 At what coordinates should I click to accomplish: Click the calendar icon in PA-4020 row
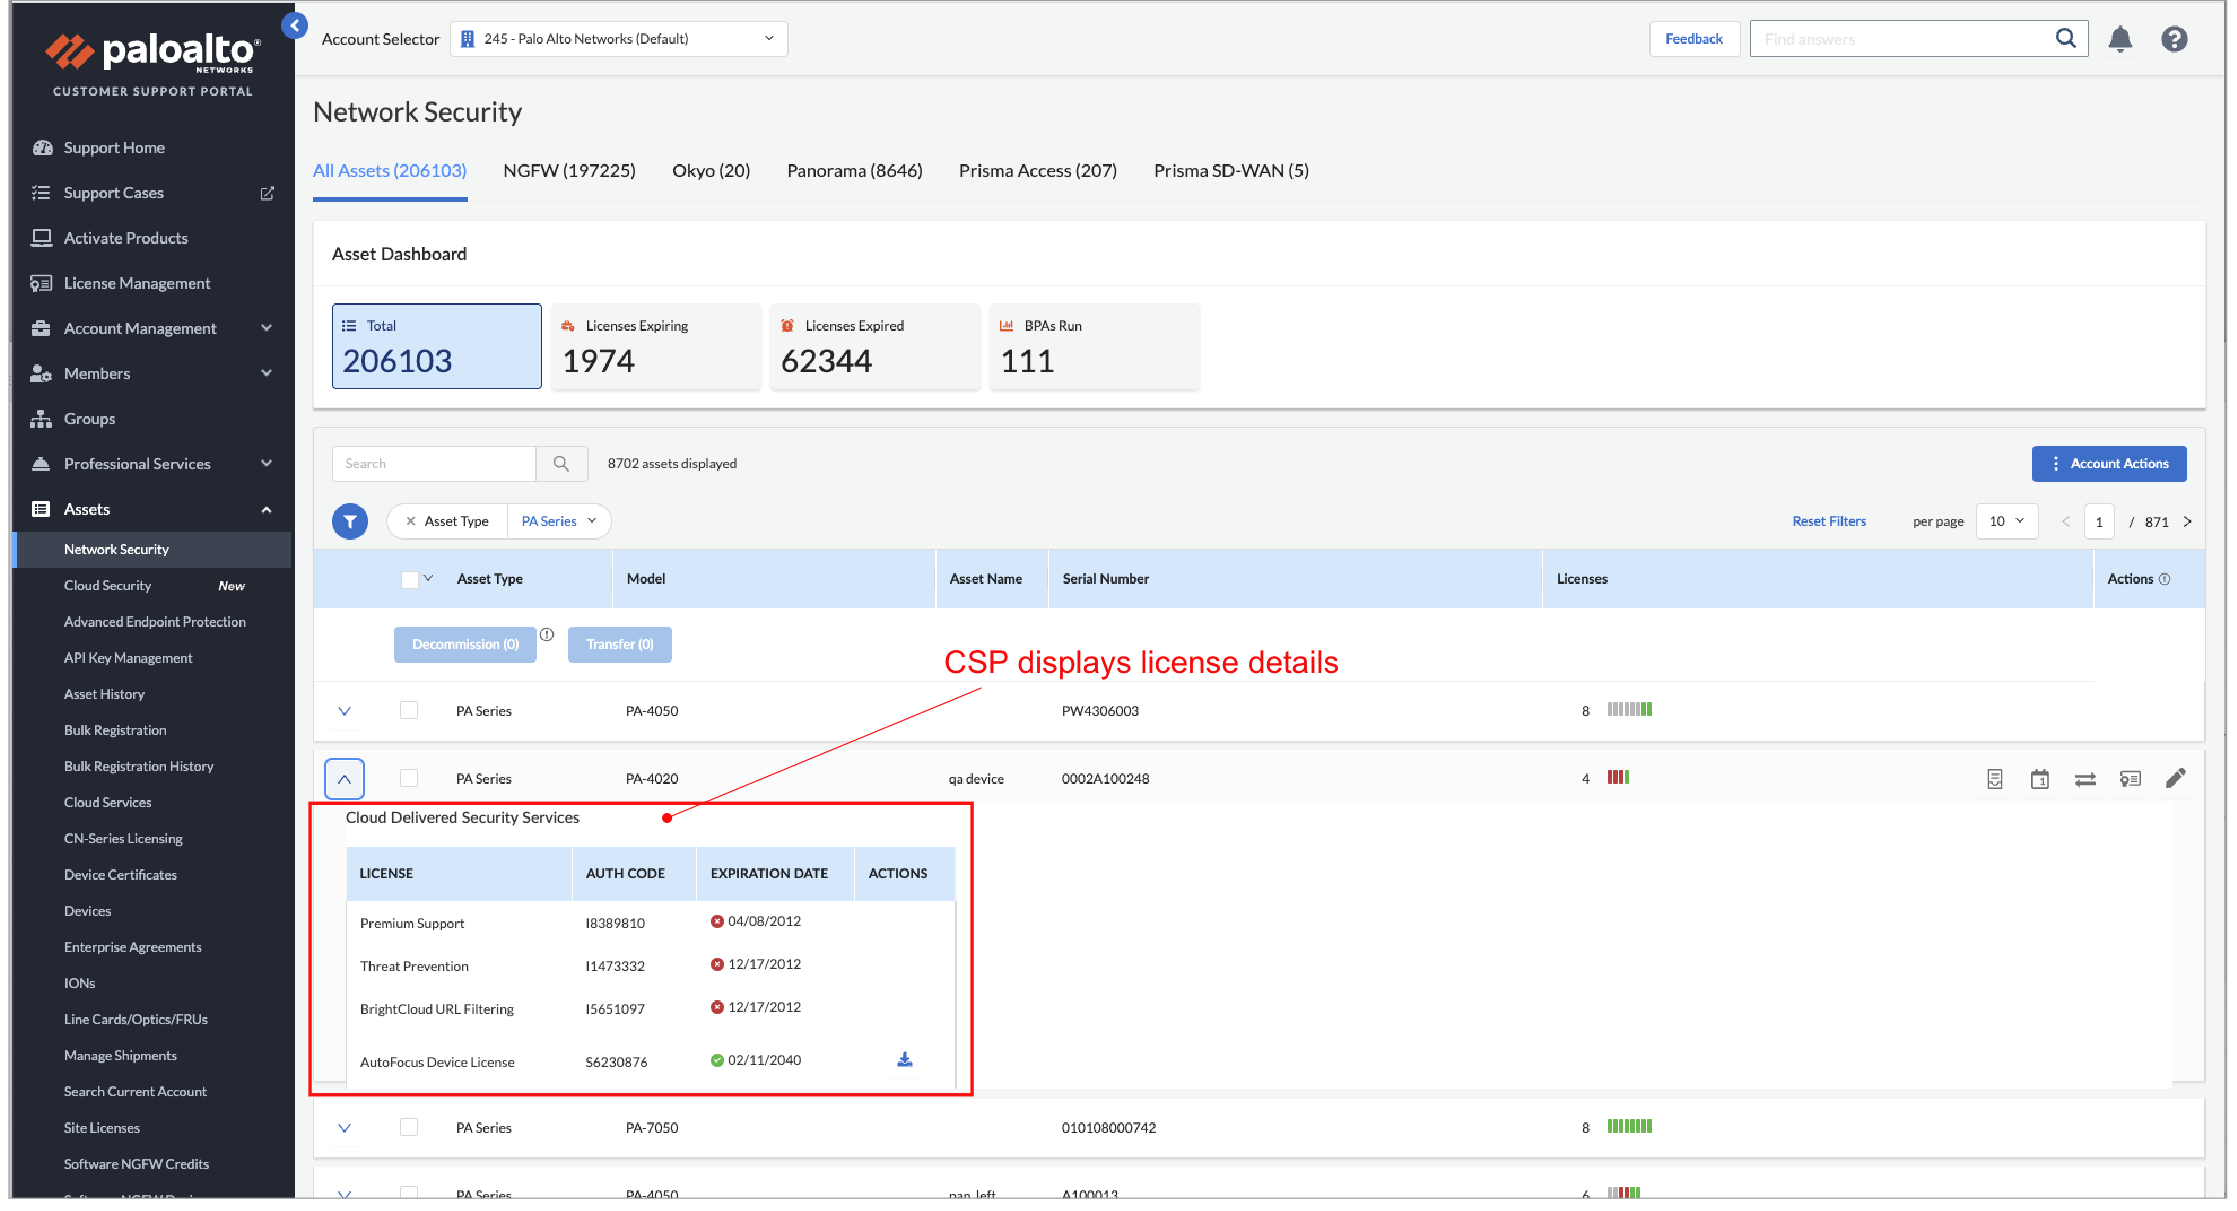click(2040, 779)
